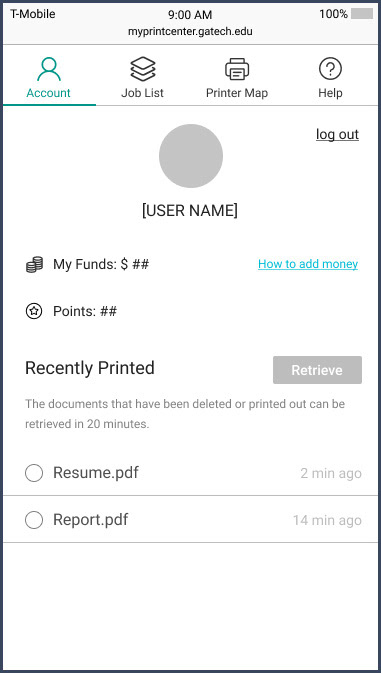The image size is (381, 673).
Task: Click the star icon beside Points
Action: 34,312
